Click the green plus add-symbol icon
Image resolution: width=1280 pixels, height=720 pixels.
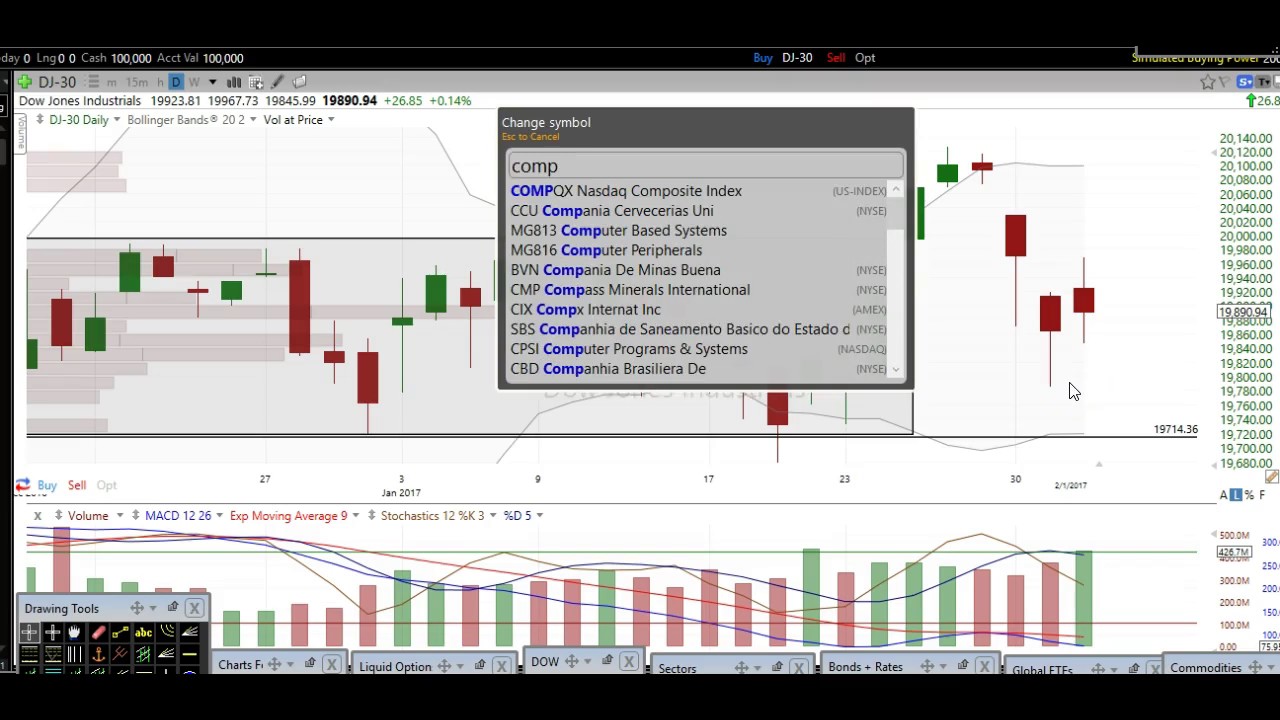[25, 82]
